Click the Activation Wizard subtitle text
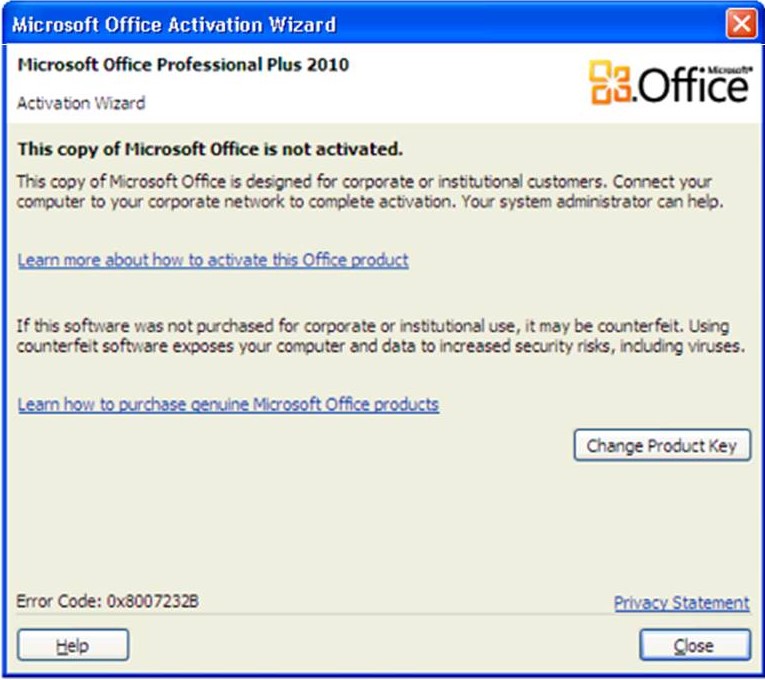The height and width of the screenshot is (680, 765). pyautogui.click(x=81, y=103)
